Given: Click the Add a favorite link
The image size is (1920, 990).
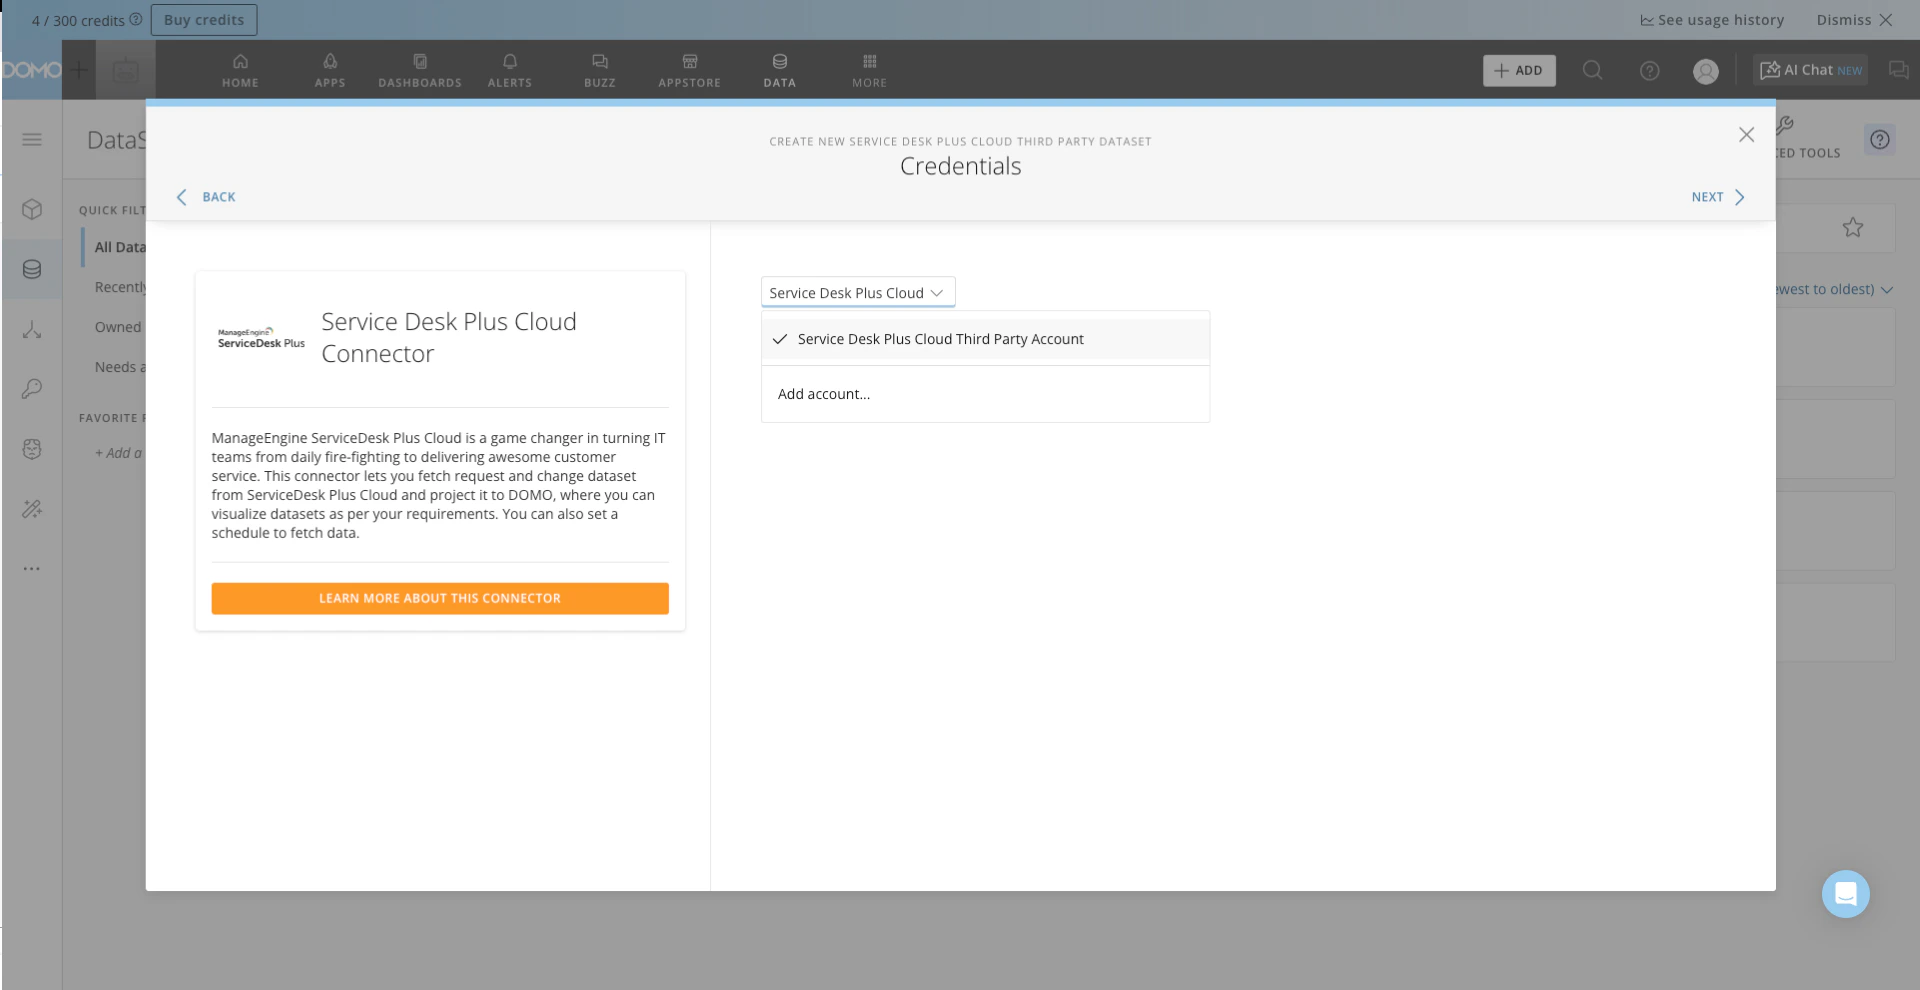Looking at the screenshot, I should coord(119,453).
